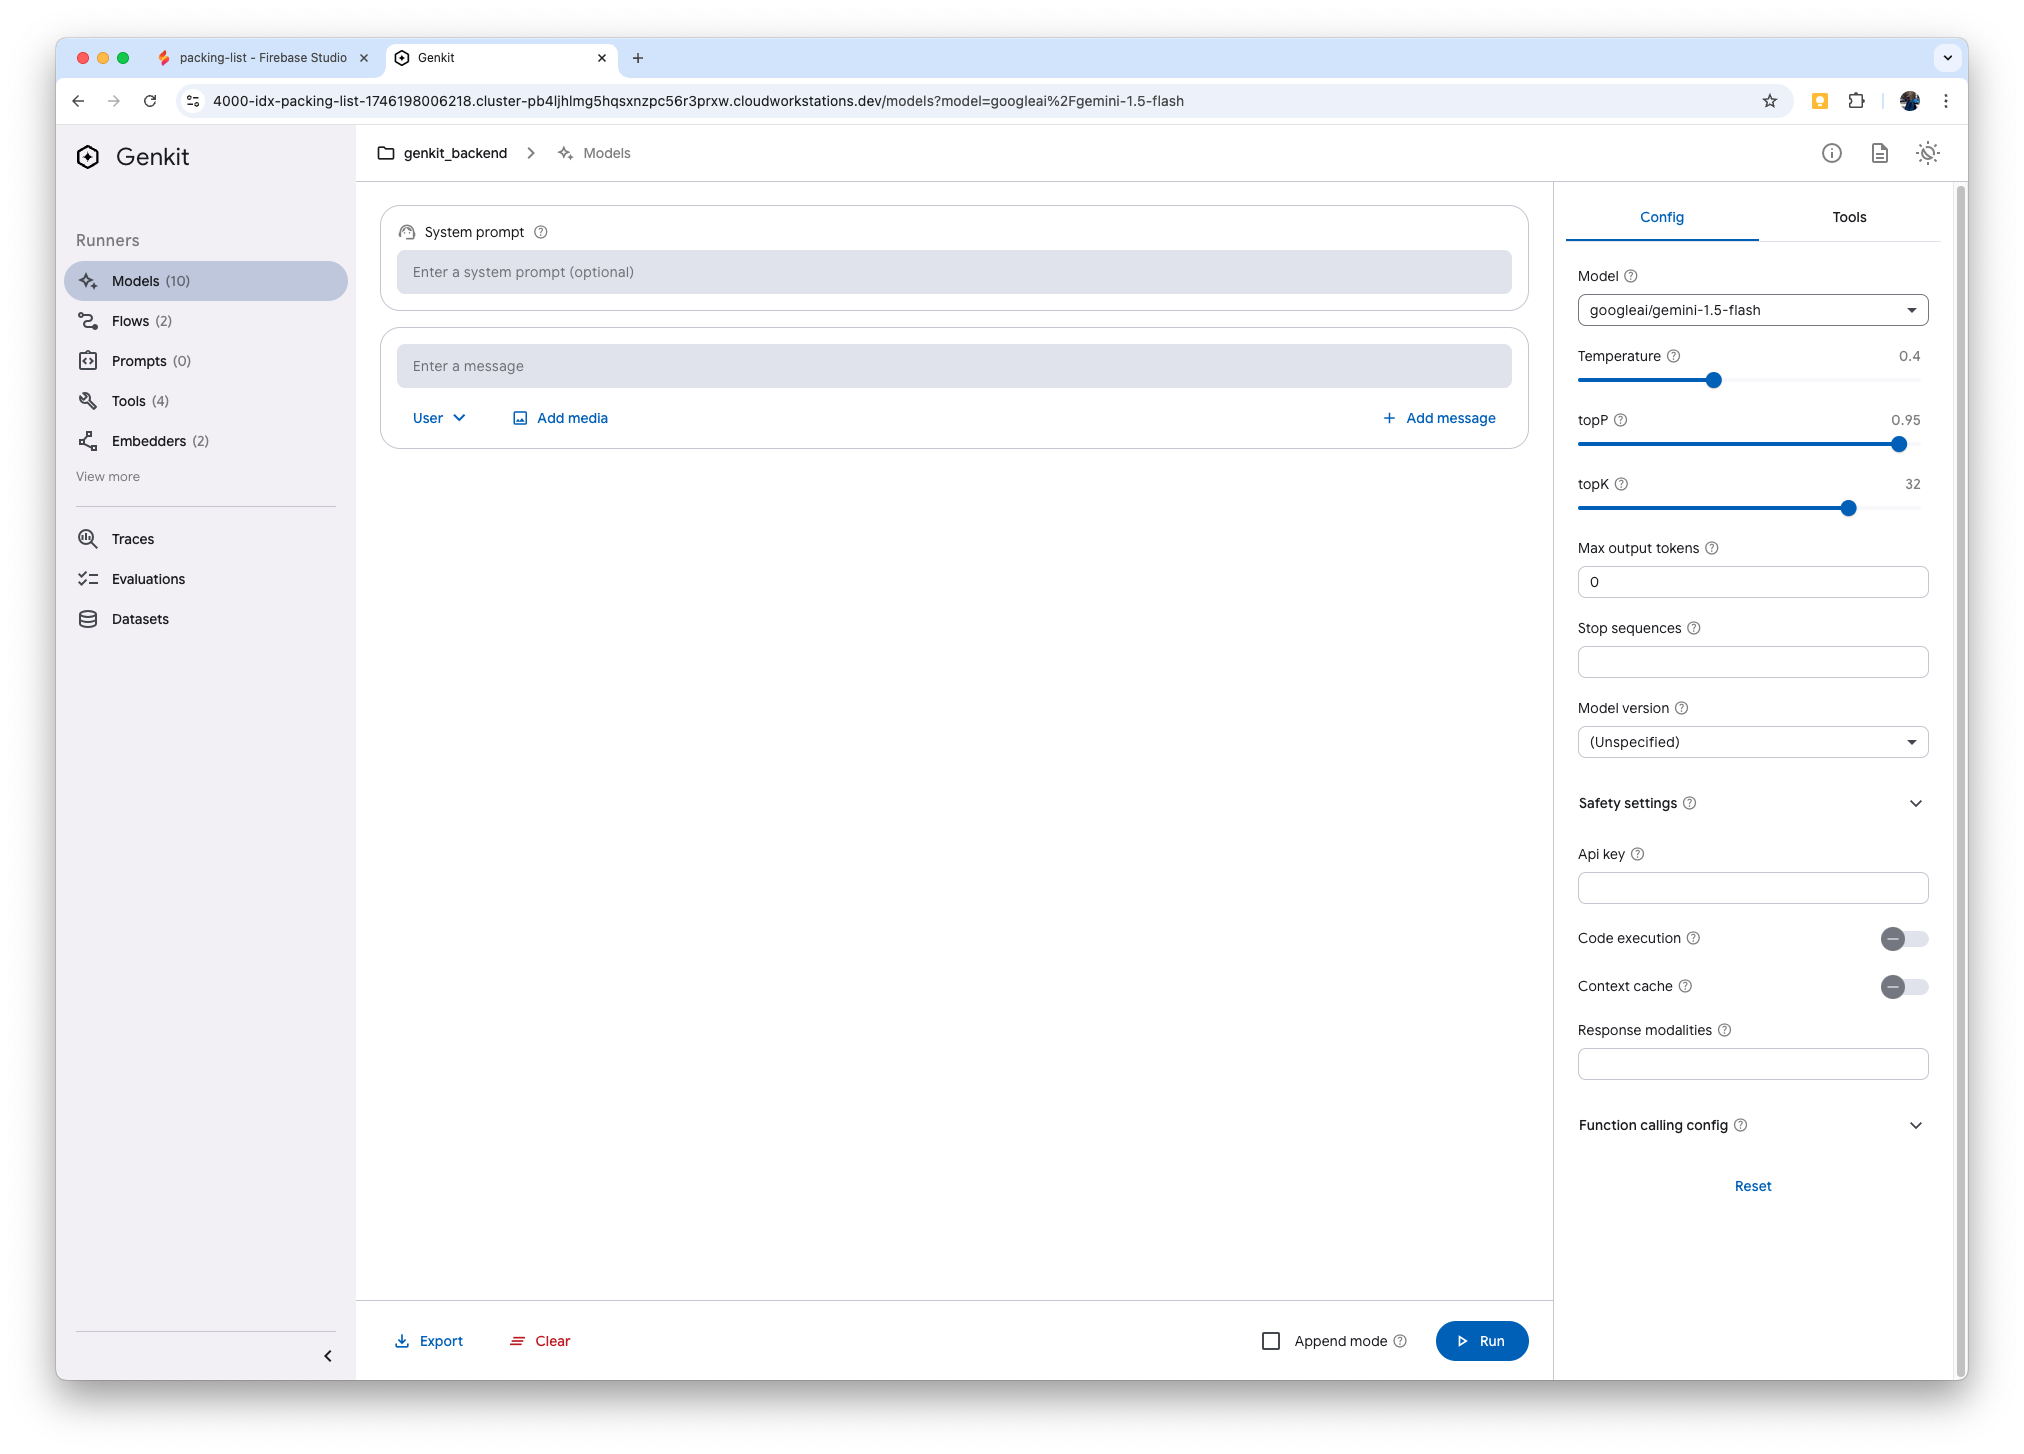Click the topK slider handle
Screen dimensions: 2024x1454
[1848, 508]
